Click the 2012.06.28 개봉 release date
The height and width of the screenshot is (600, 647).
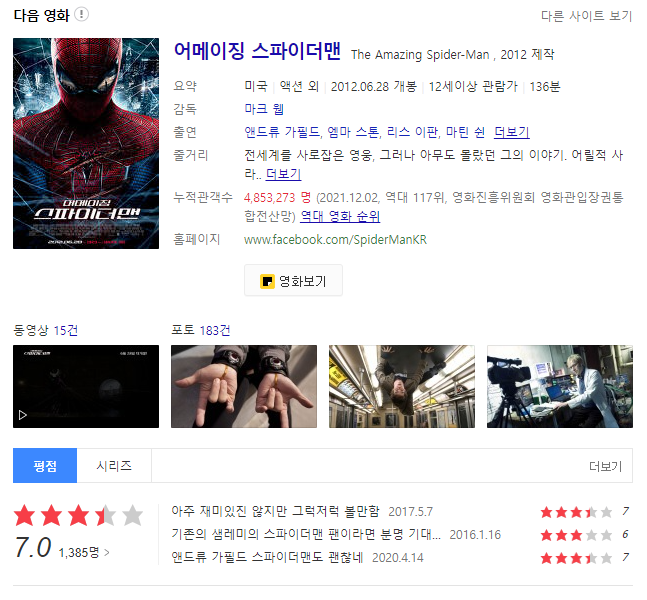pyautogui.click(x=374, y=87)
